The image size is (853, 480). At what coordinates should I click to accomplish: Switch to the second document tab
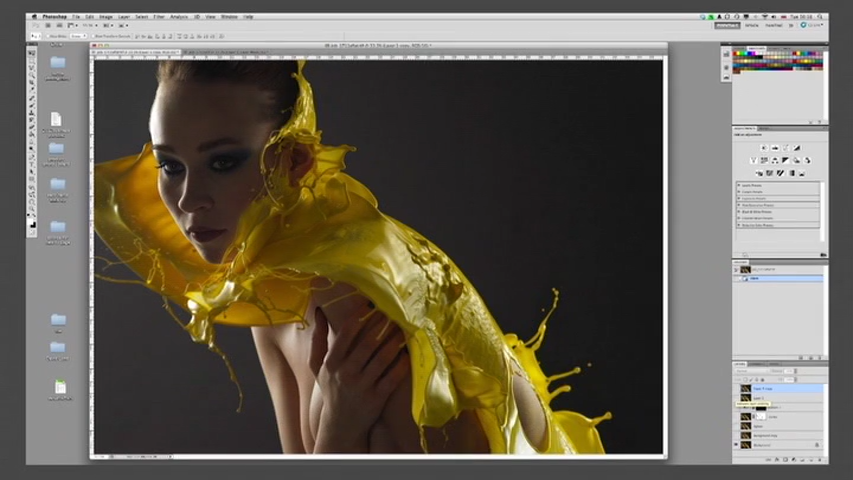(x=227, y=52)
